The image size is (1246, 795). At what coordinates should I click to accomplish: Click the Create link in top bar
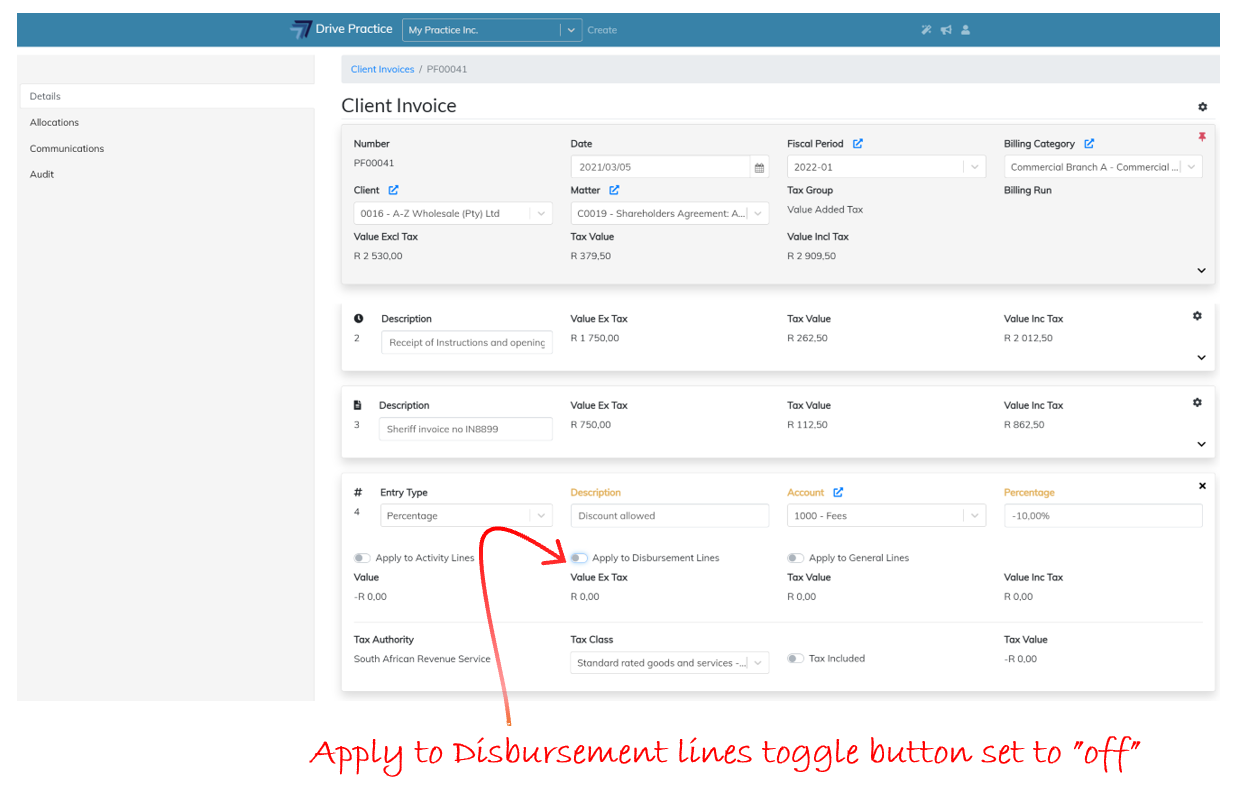coord(602,30)
